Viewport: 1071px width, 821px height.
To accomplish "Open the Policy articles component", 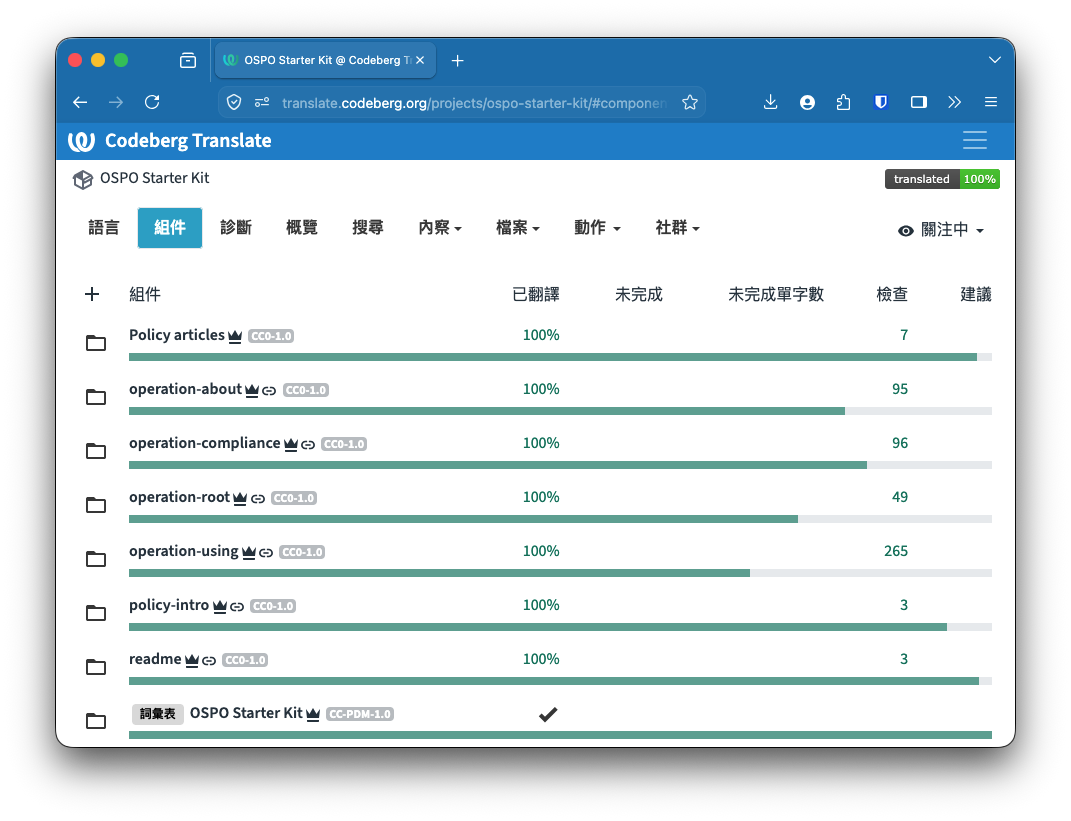I will [x=177, y=335].
